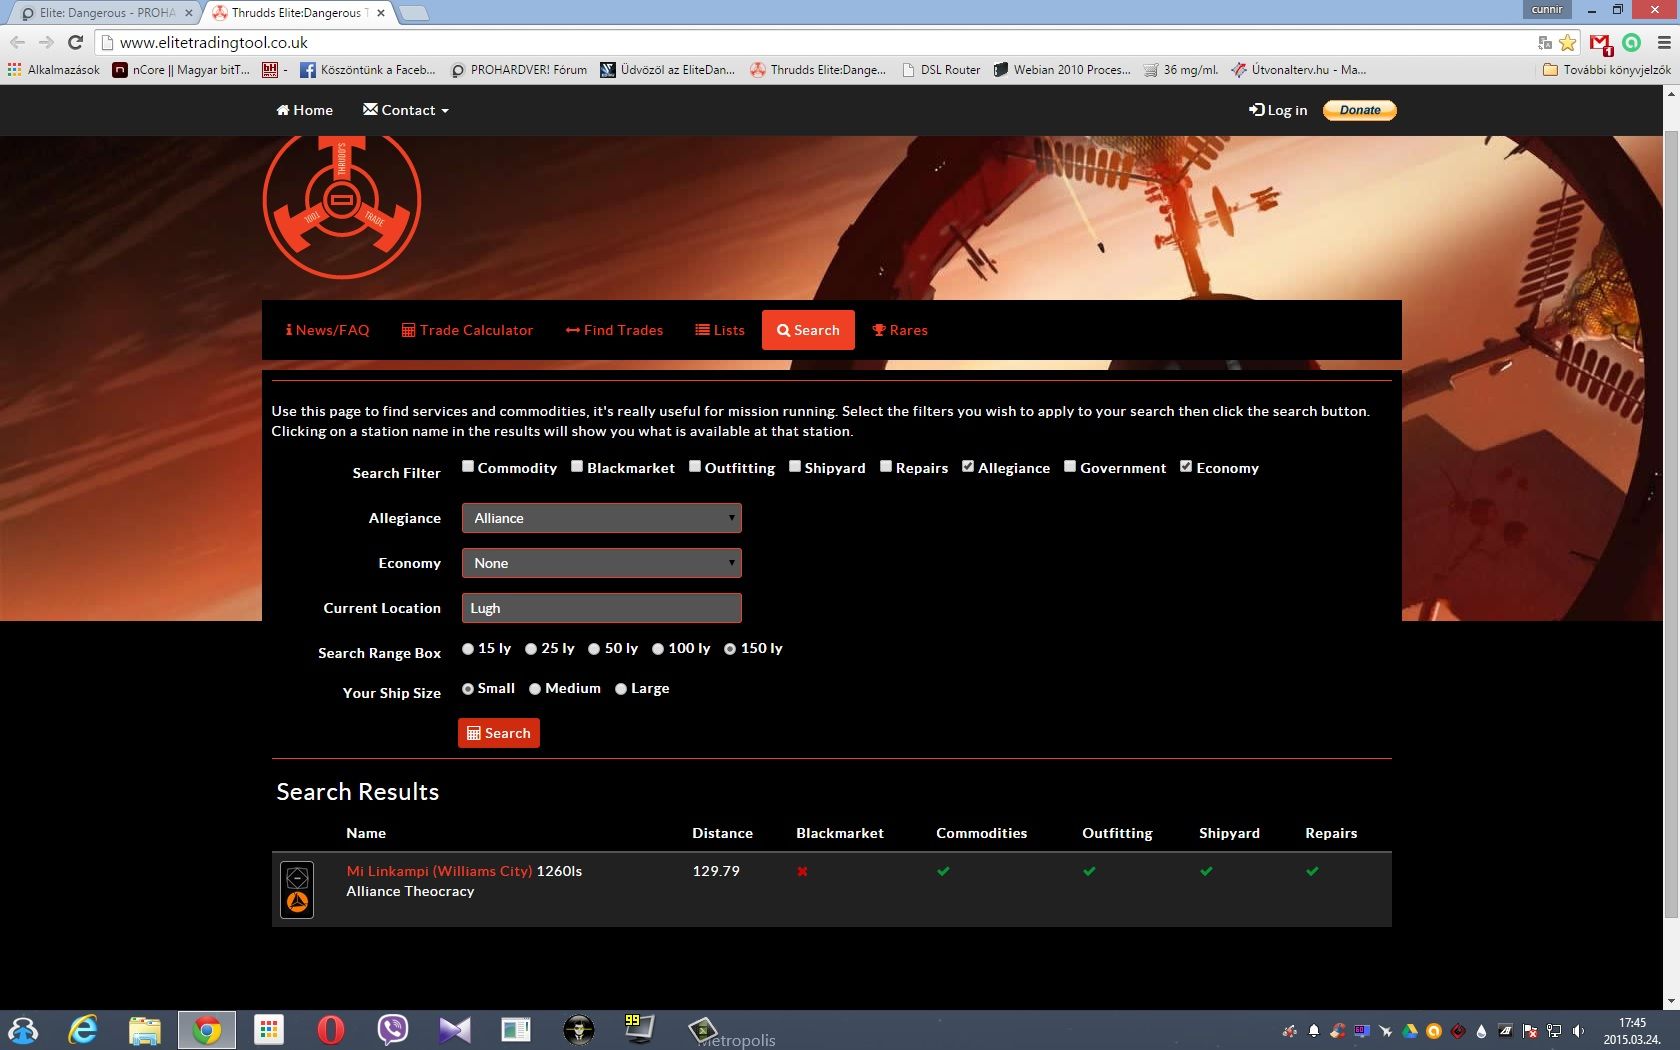The height and width of the screenshot is (1050, 1680).
Task: Open the További könyvjelzők folder
Action: [x=1607, y=70]
